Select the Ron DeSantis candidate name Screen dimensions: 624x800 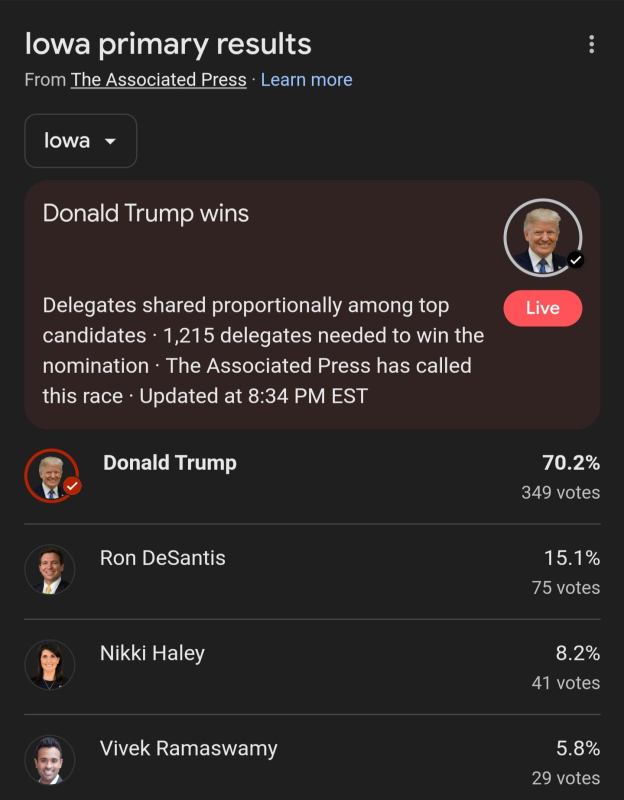pyautogui.click(x=163, y=558)
